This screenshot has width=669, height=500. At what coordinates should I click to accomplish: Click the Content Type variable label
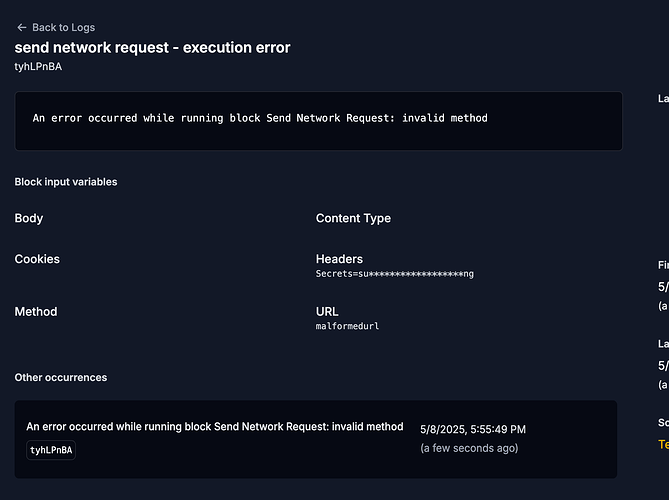point(353,218)
